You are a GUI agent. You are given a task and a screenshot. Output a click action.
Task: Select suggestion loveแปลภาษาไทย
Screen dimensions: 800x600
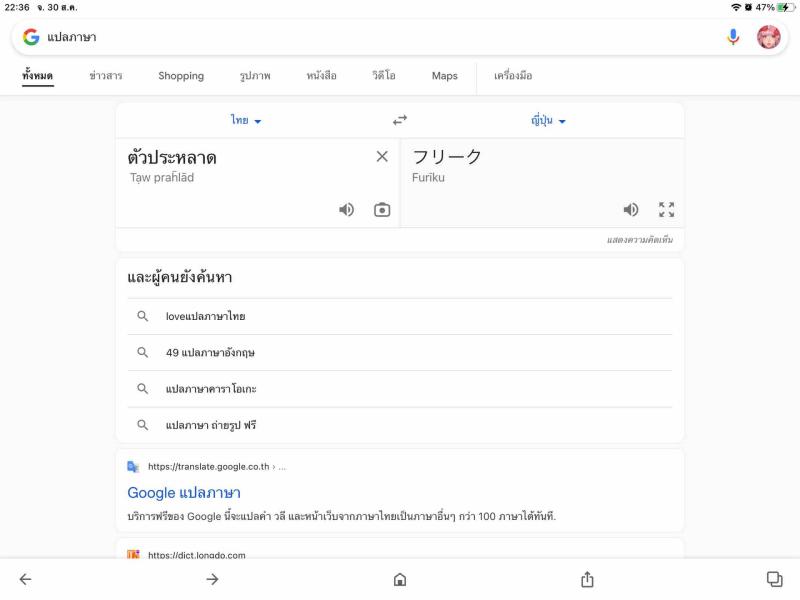pos(400,316)
